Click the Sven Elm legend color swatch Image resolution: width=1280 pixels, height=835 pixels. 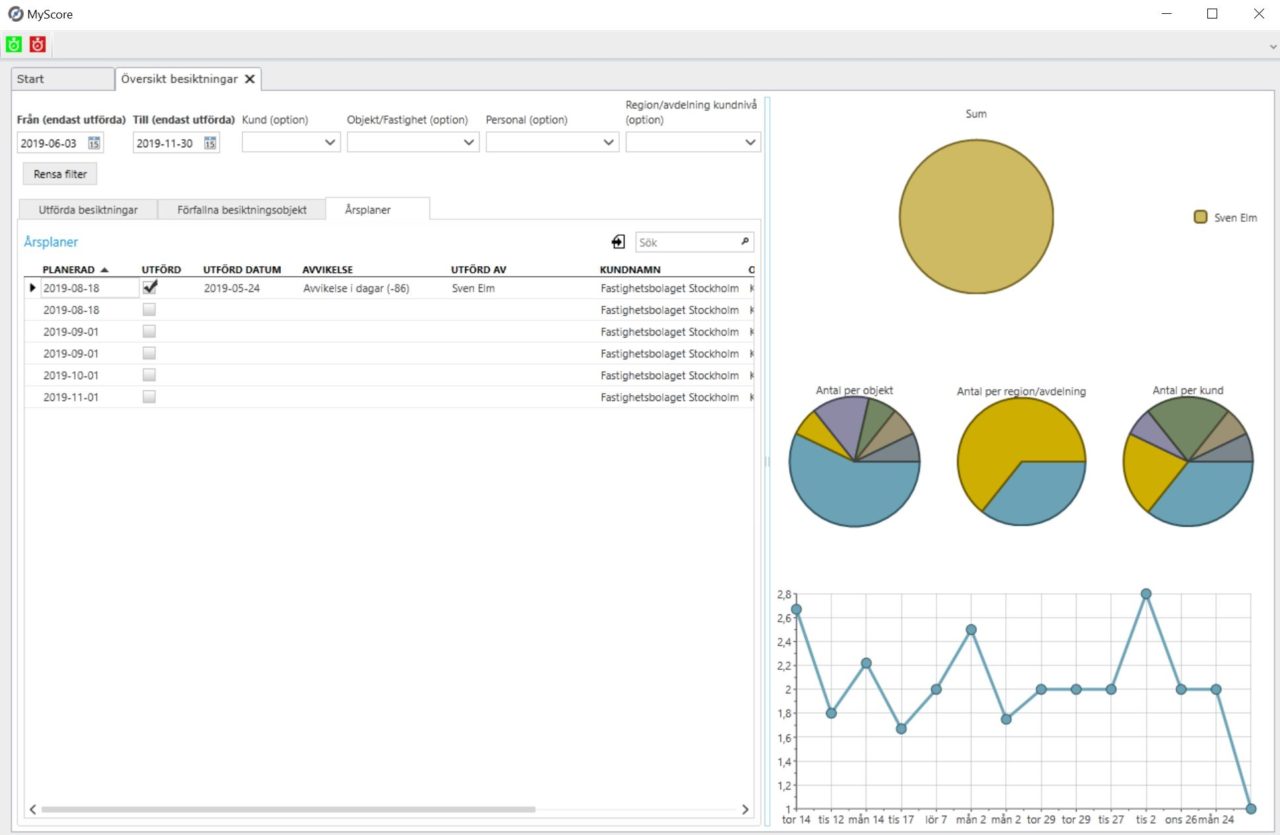[1200, 217]
